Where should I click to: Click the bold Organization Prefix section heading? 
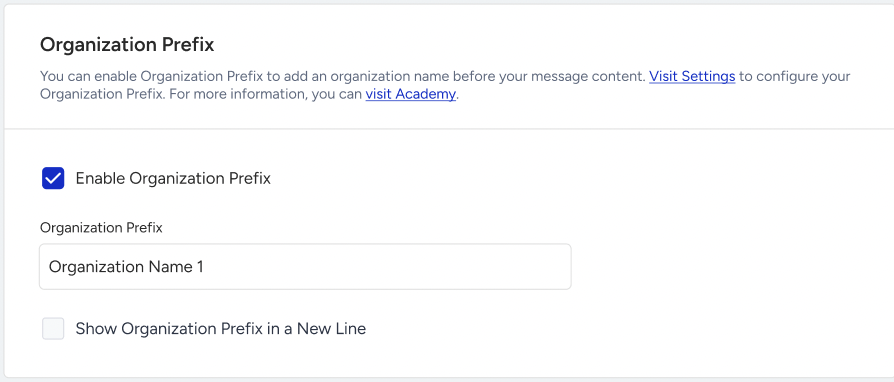click(x=127, y=45)
